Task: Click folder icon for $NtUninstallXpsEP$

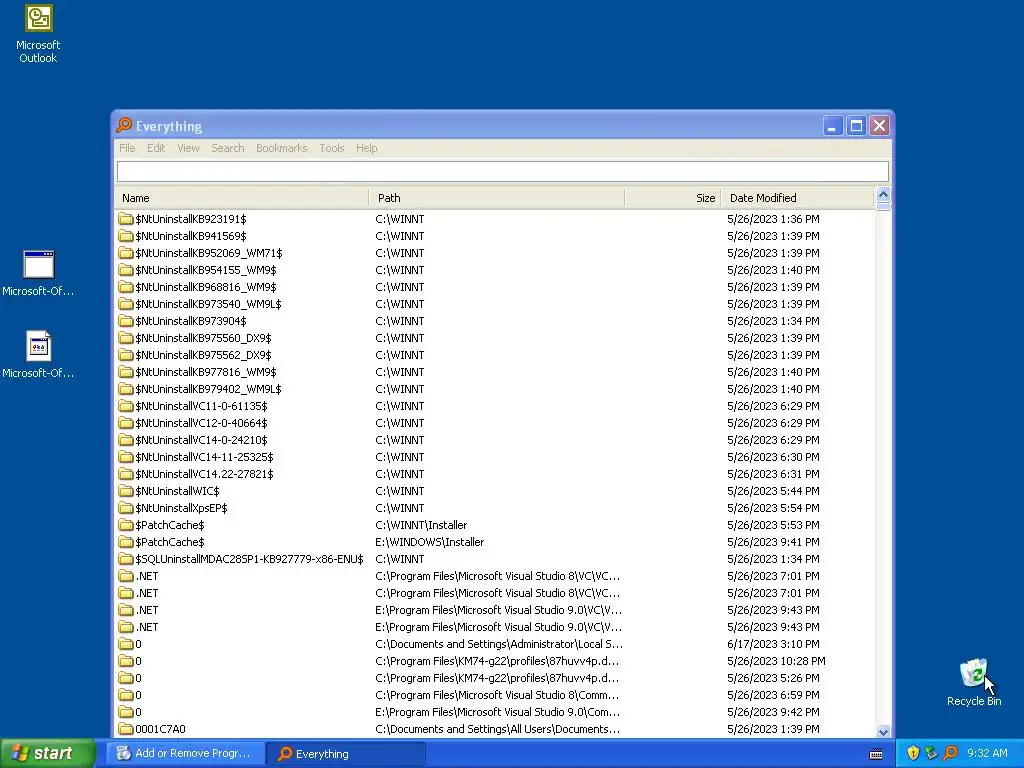Action: tap(125, 507)
